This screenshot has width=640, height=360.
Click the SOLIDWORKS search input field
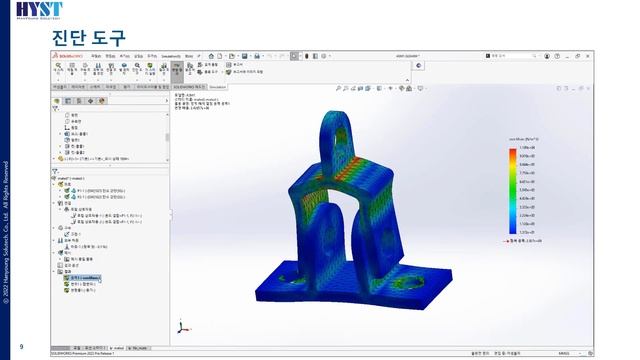511,56
